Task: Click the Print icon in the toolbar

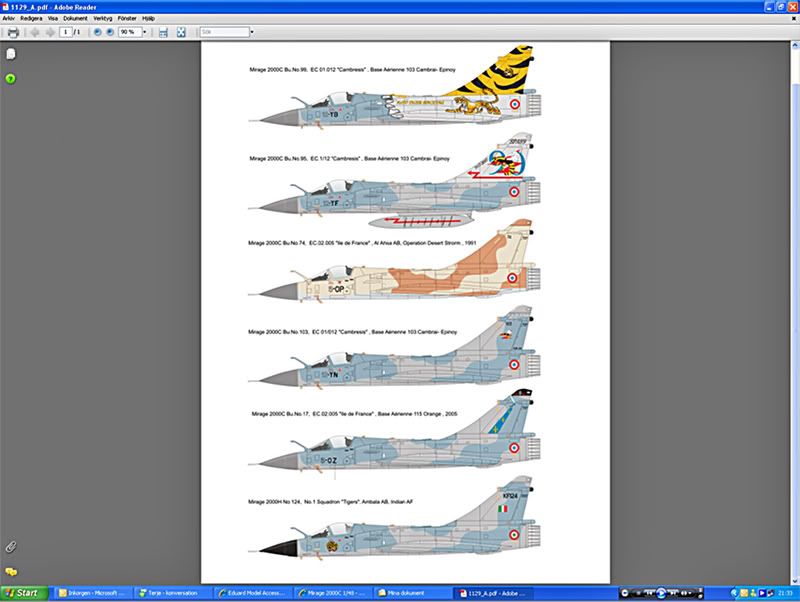Action: click(13, 33)
